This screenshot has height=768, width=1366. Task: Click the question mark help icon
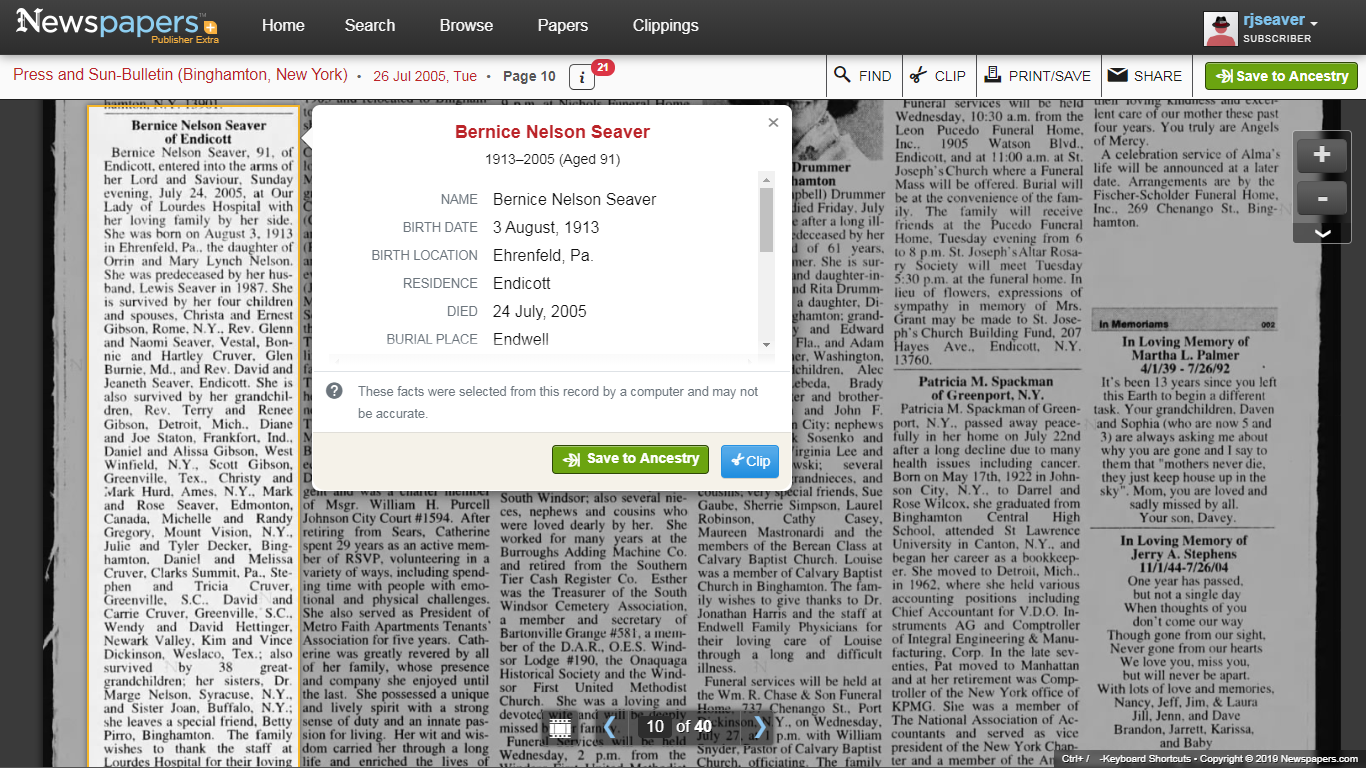point(335,391)
